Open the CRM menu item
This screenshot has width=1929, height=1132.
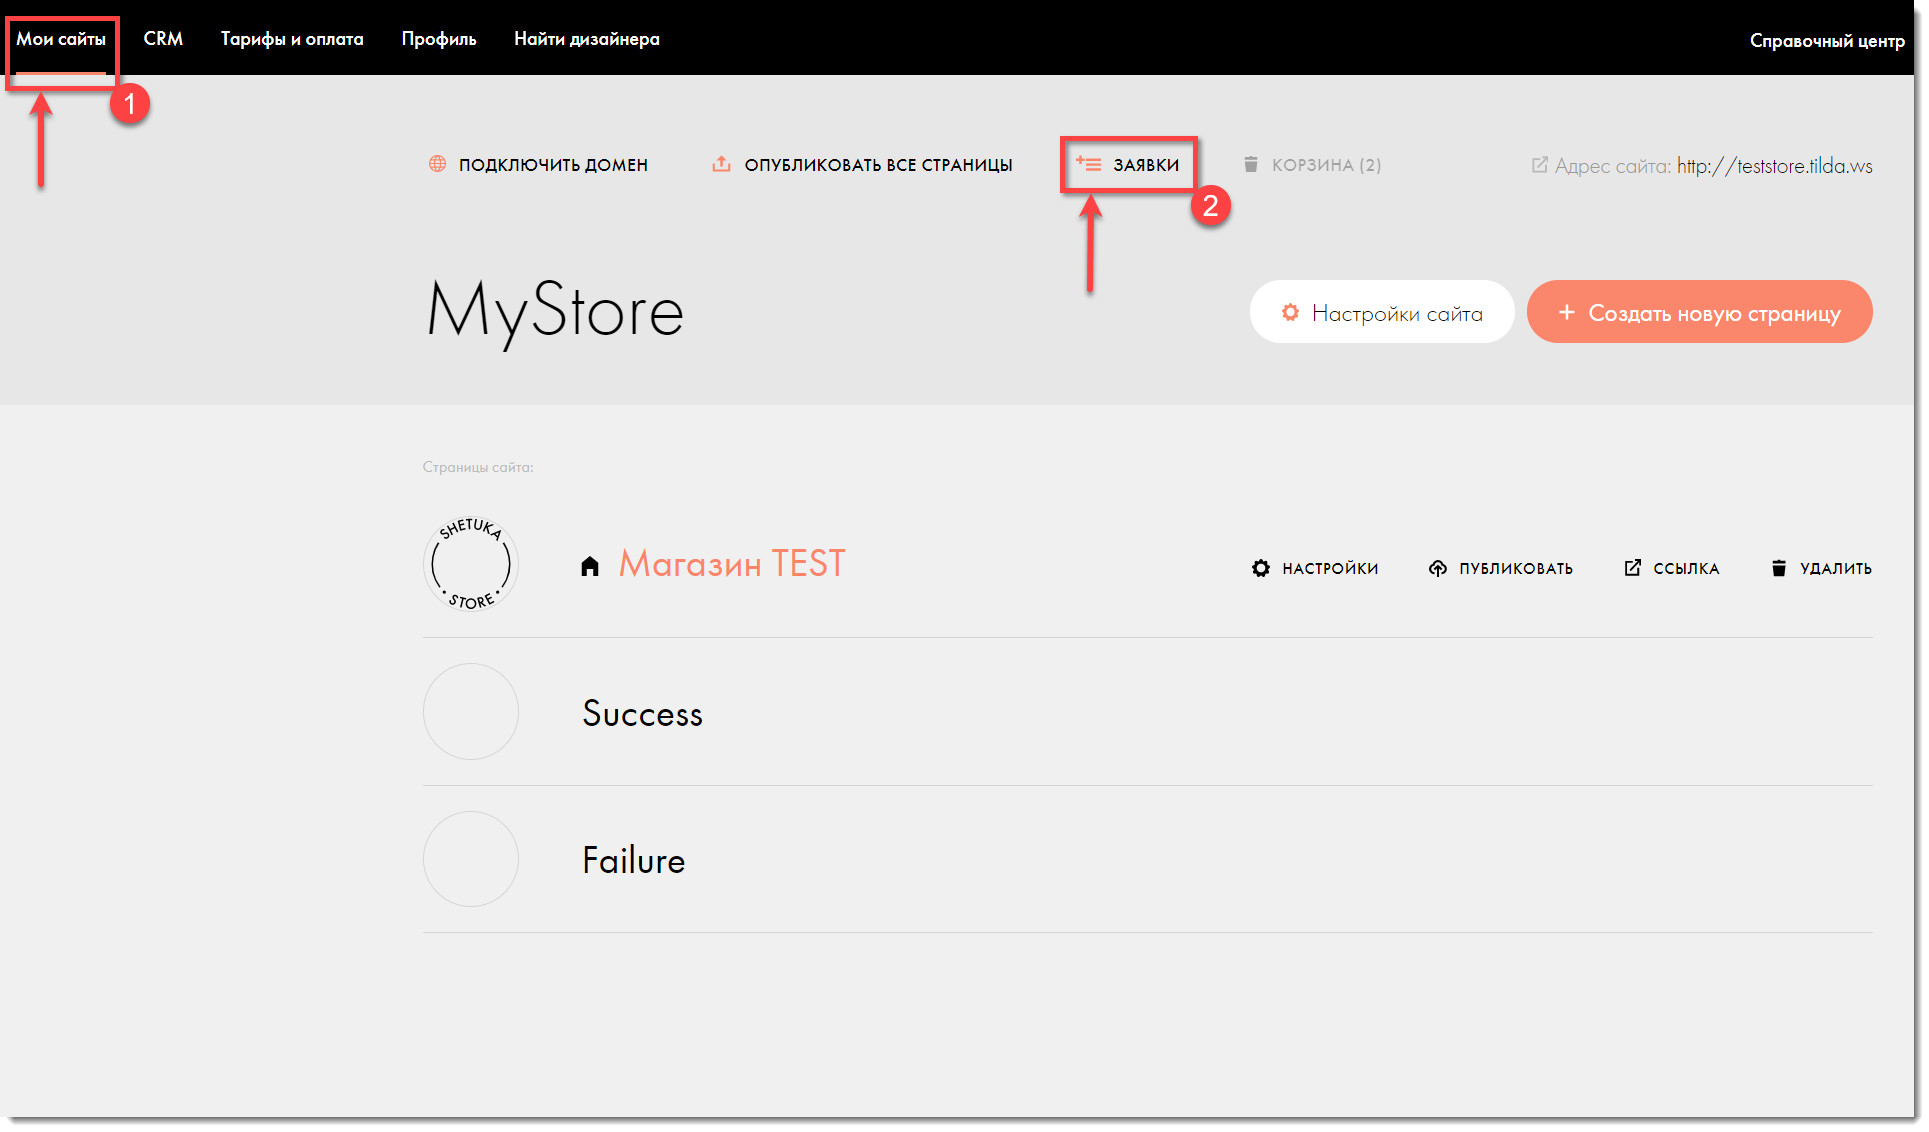tap(163, 39)
